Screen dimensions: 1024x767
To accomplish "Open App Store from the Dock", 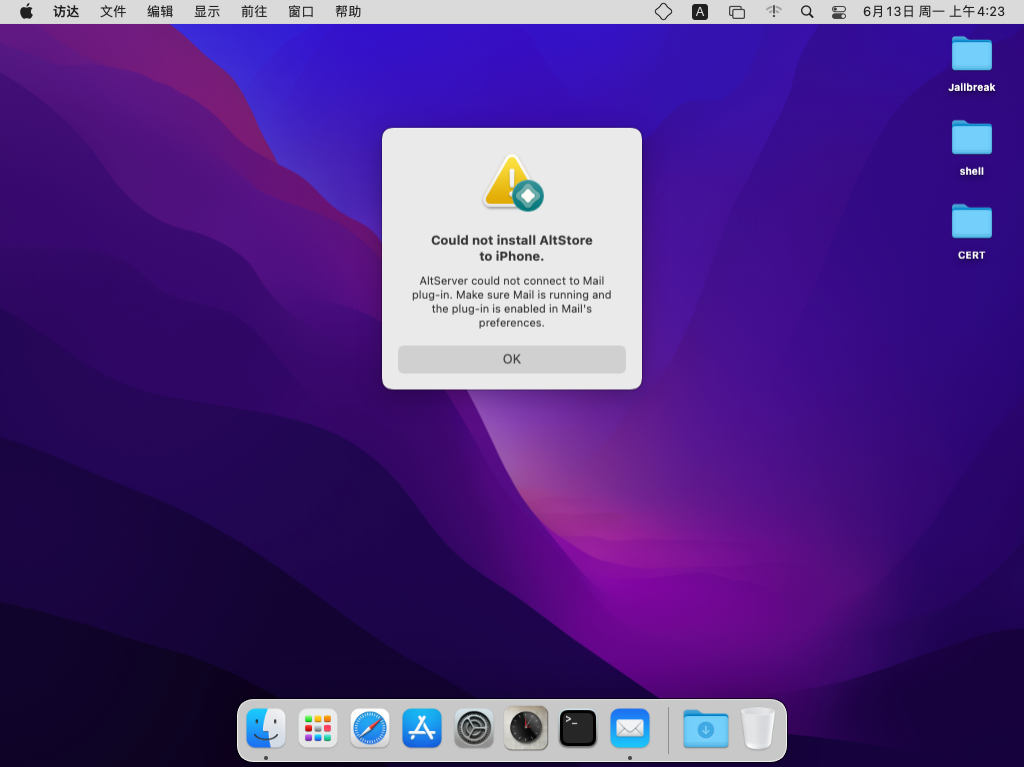I will pyautogui.click(x=422, y=728).
